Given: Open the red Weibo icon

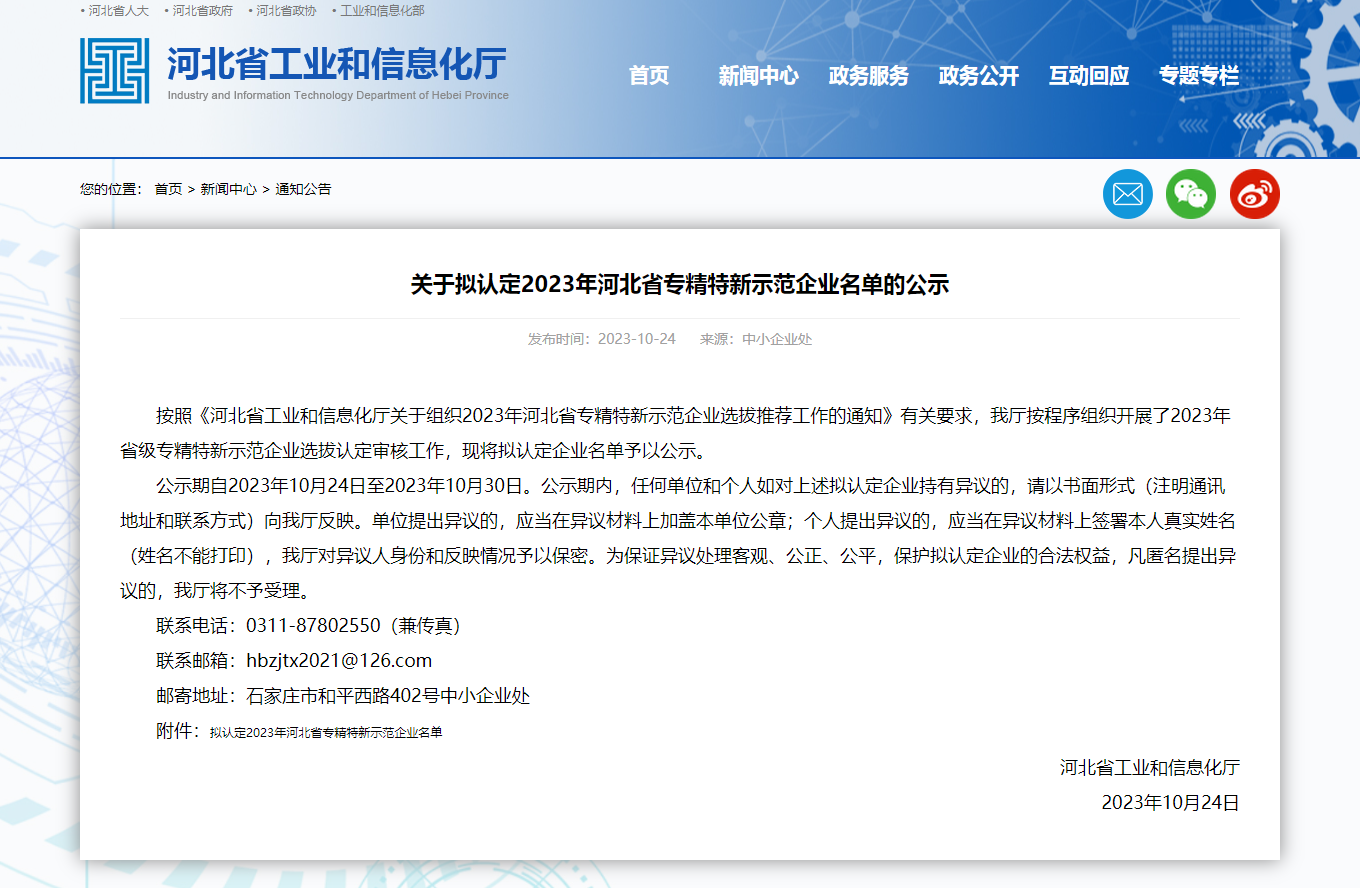Looking at the screenshot, I should (x=1255, y=194).
